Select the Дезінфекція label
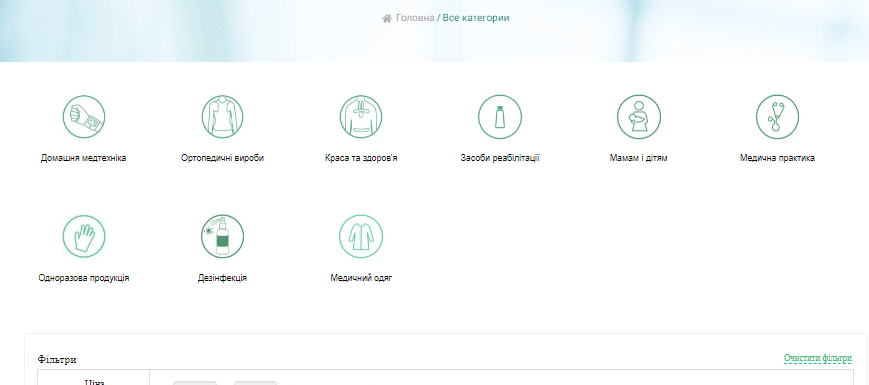The width and height of the screenshot is (869, 385). pyautogui.click(x=222, y=278)
